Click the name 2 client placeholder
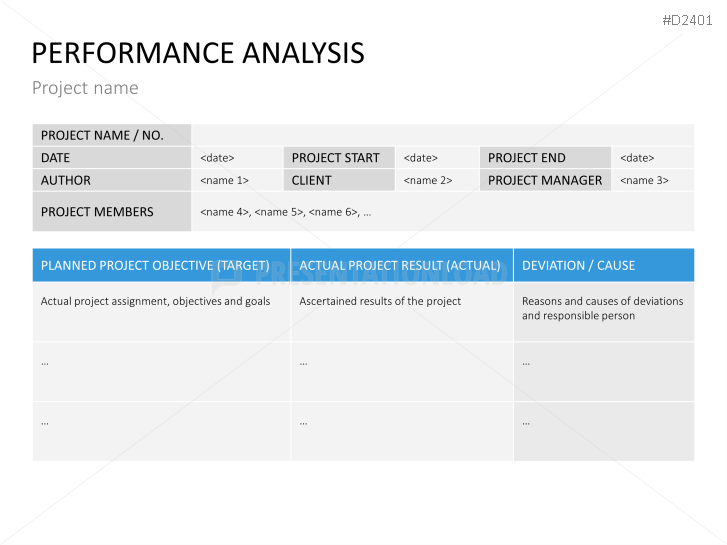The image size is (727, 545). tap(428, 181)
